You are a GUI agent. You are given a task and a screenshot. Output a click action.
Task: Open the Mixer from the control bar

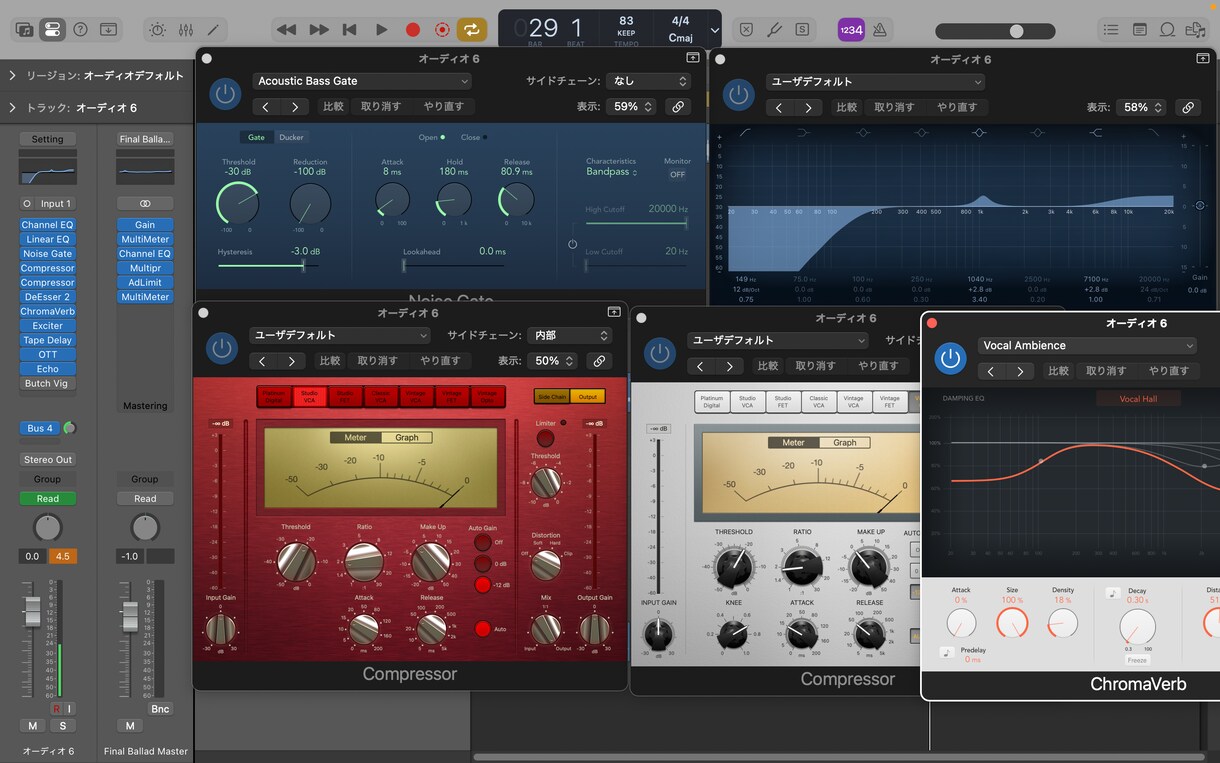point(185,30)
